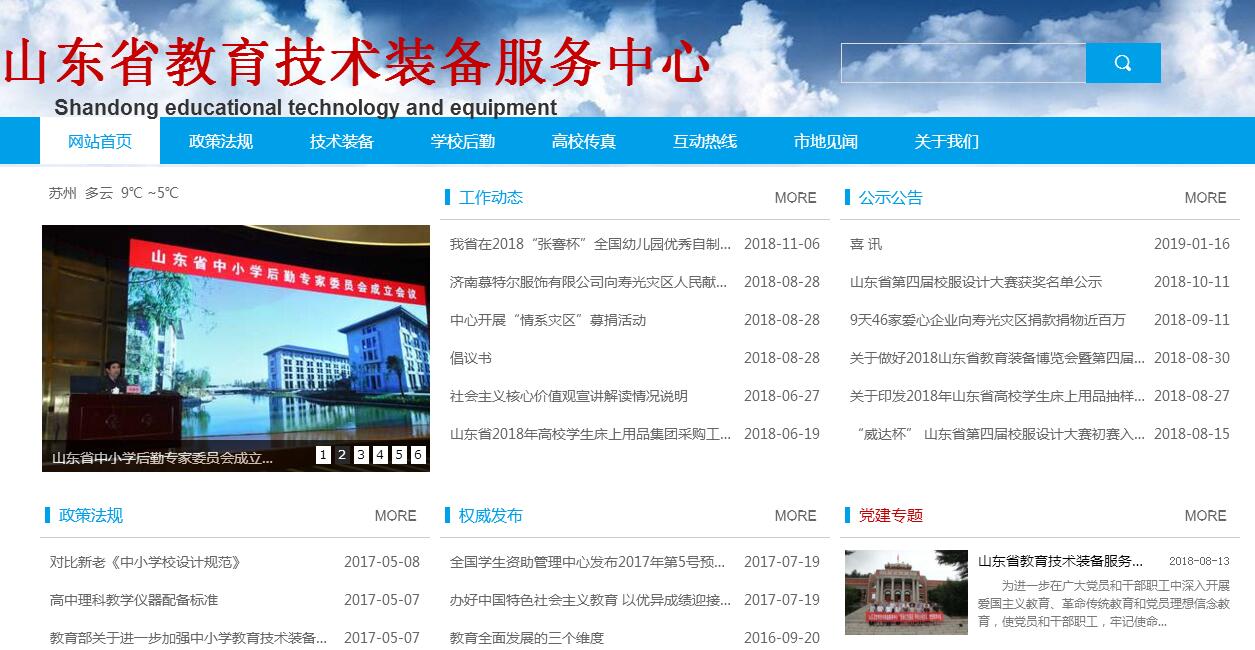
Task: Go to 市地见闻 navigation item
Action: [826, 141]
